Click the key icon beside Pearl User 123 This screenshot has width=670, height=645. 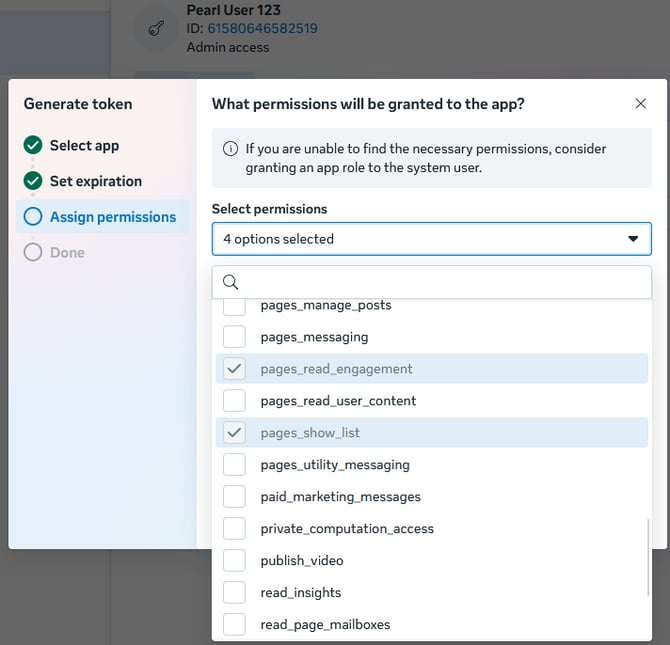pos(156,29)
